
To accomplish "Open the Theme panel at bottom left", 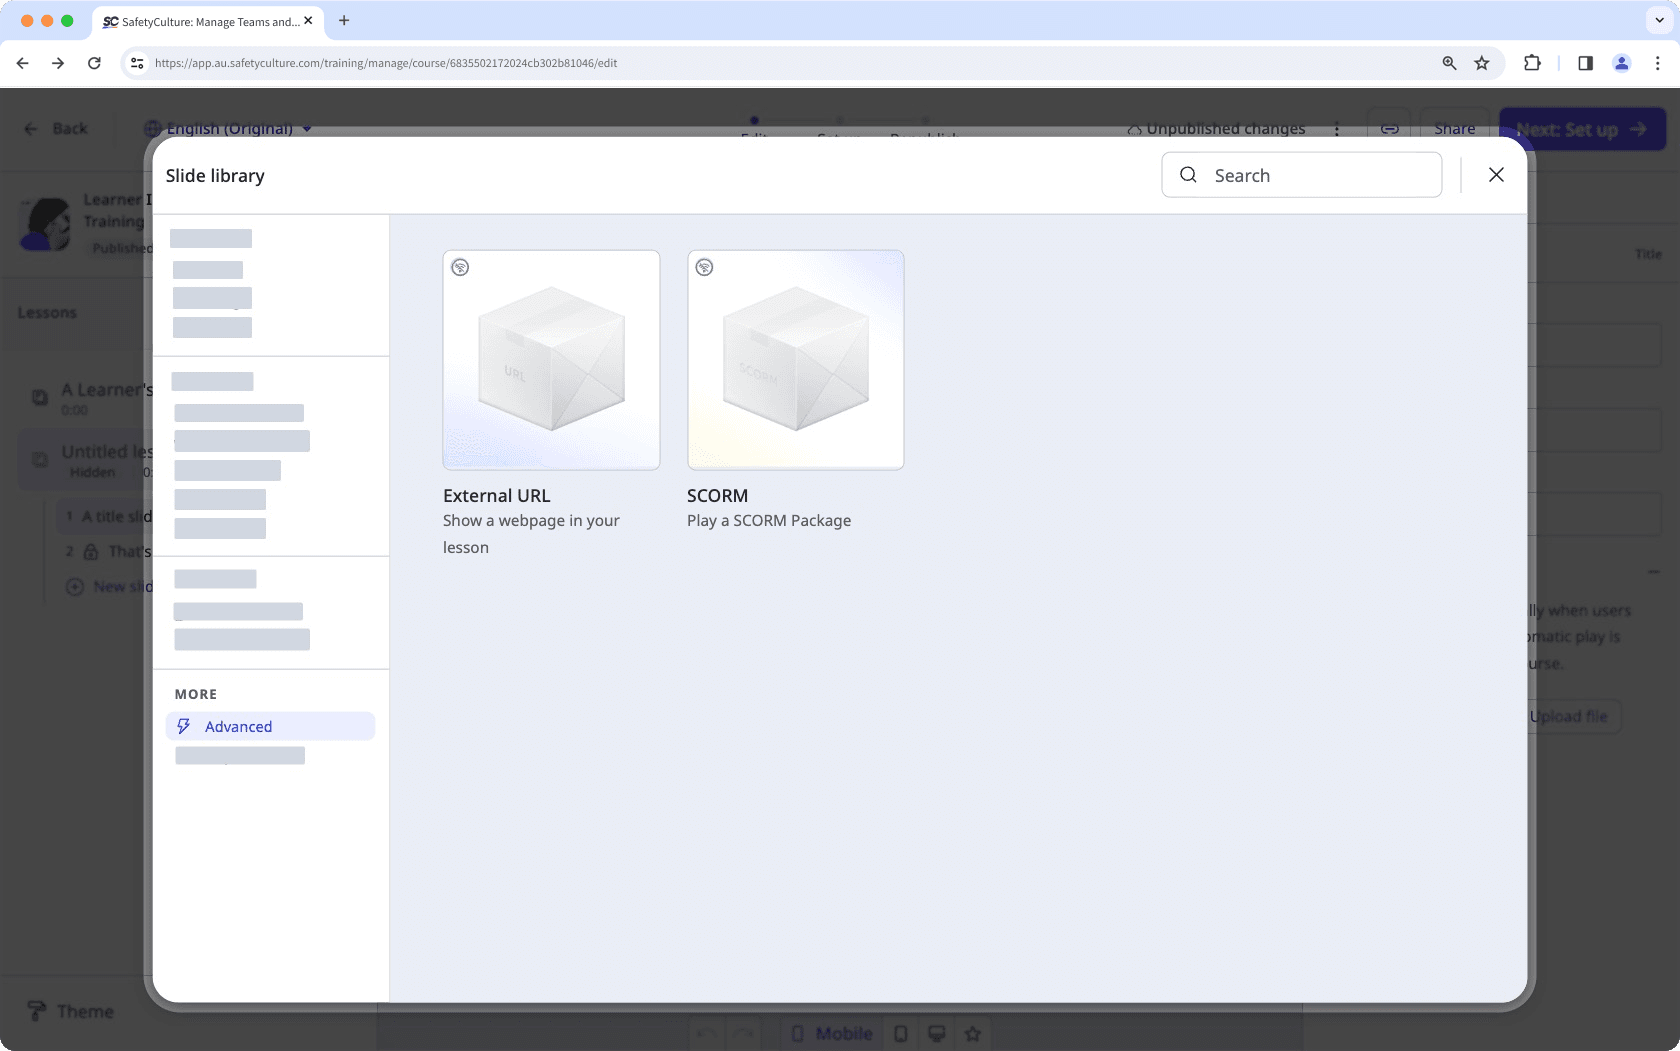I will 70,1011.
